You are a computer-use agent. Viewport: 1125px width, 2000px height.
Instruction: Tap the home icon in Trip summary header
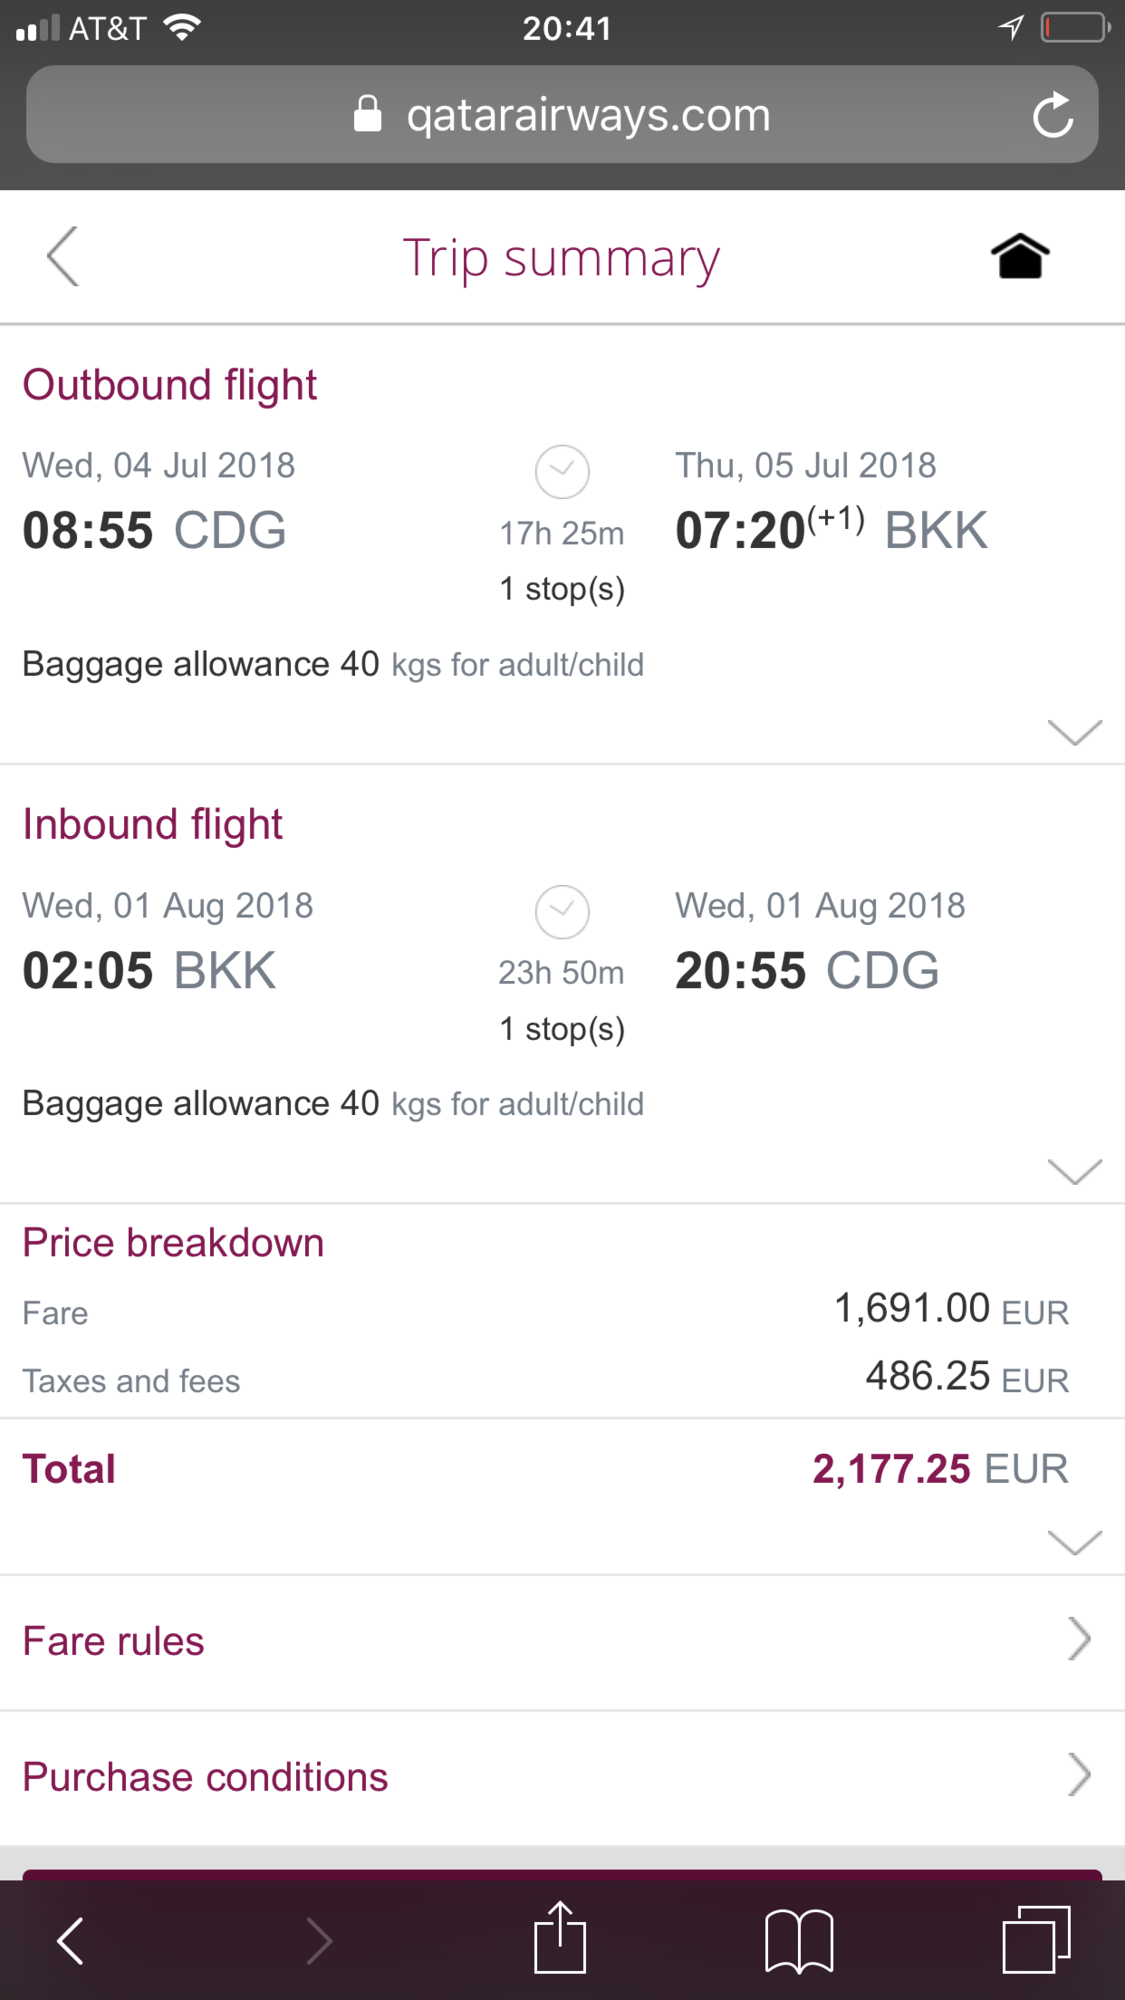pyautogui.click(x=1020, y=257)
